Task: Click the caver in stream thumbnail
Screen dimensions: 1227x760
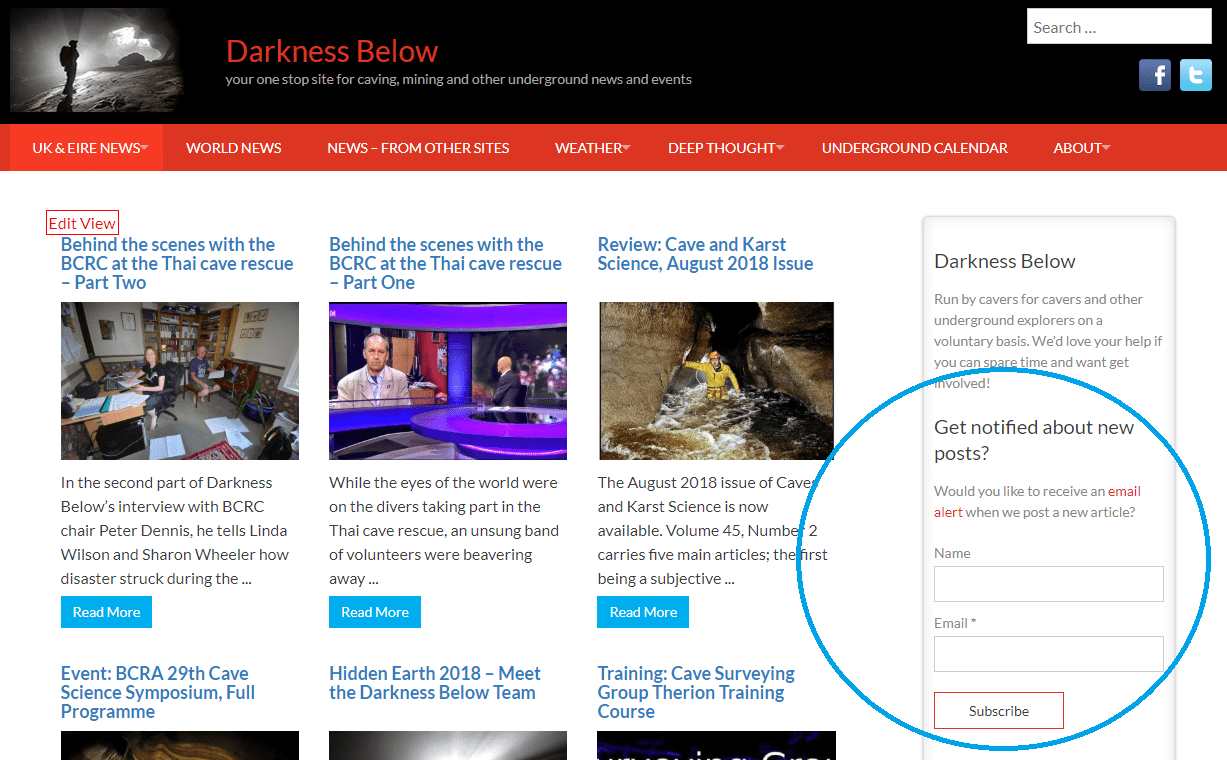Action: pyautogui.click(x=716, y=381)
